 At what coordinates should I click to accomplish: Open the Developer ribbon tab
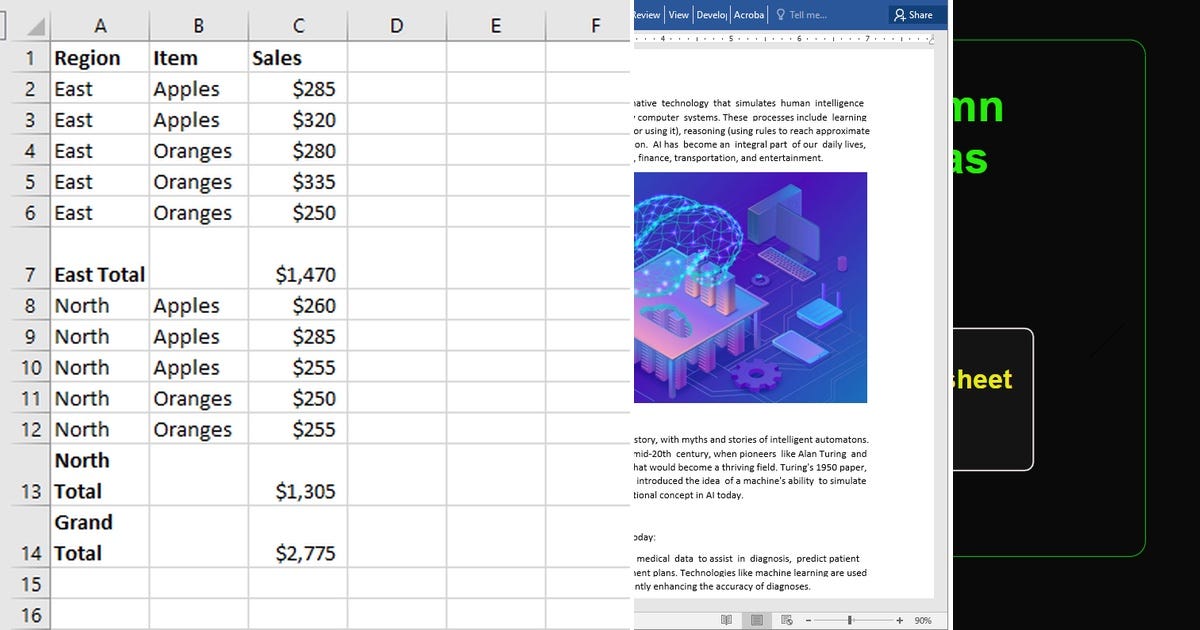(x=712, y=14)
